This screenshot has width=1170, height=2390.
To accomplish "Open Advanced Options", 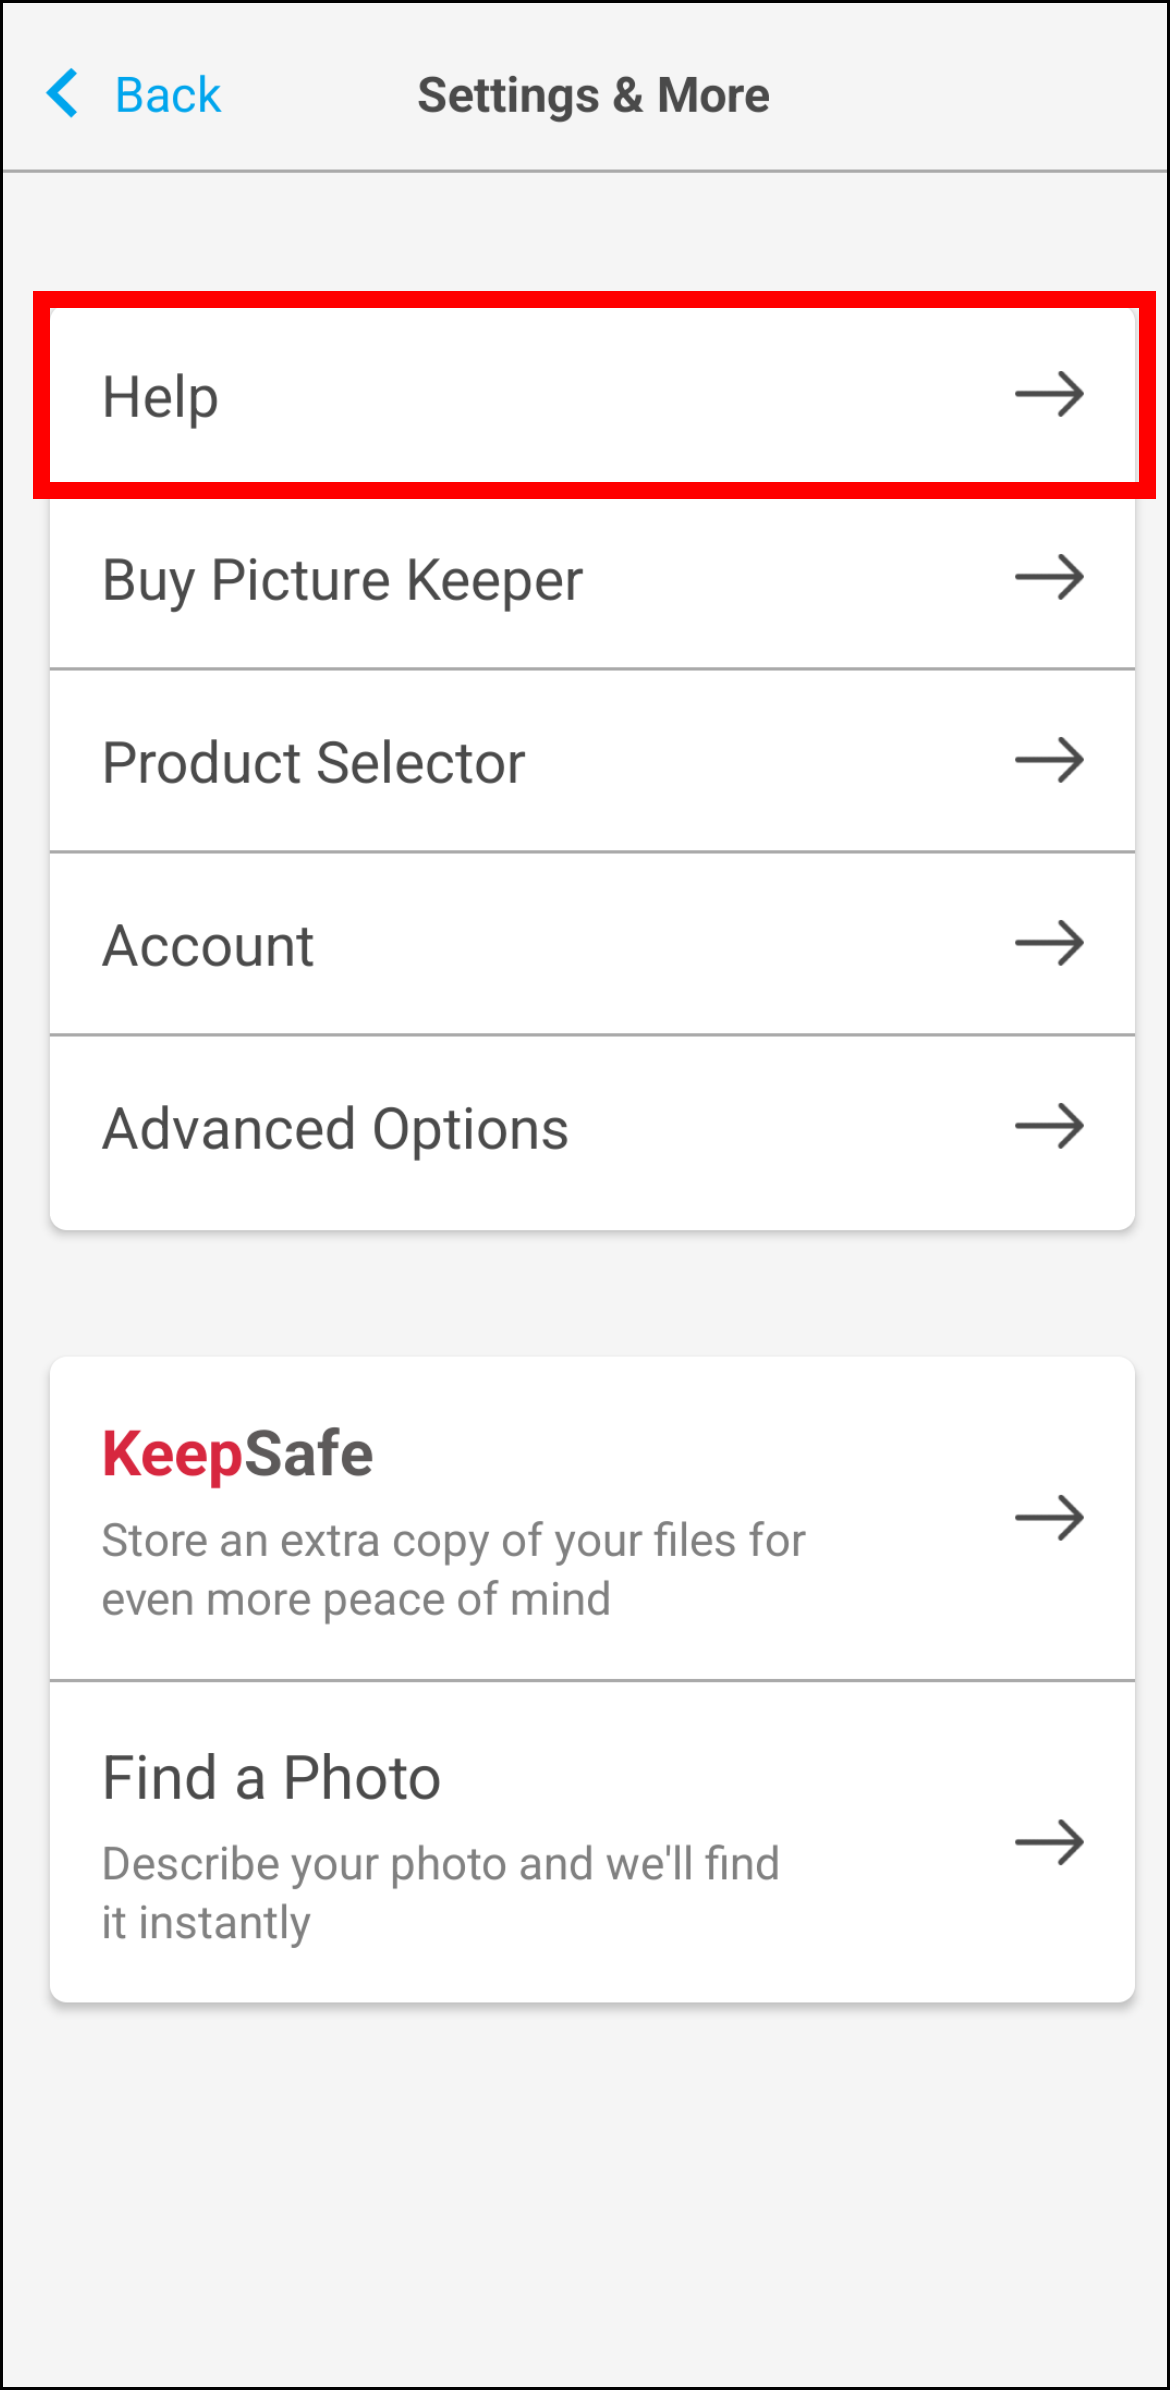I will (x=593, y=1132).
